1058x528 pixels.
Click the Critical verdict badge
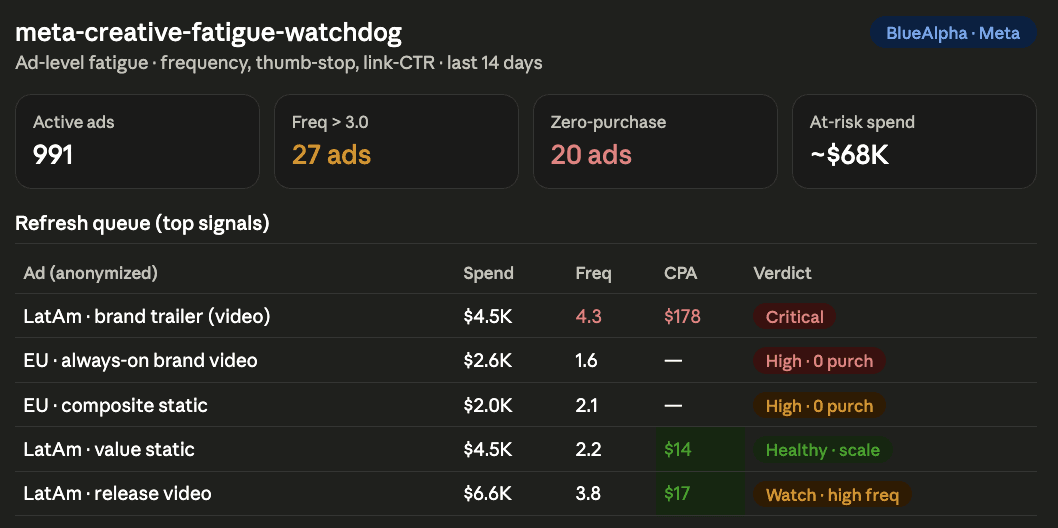795,317
